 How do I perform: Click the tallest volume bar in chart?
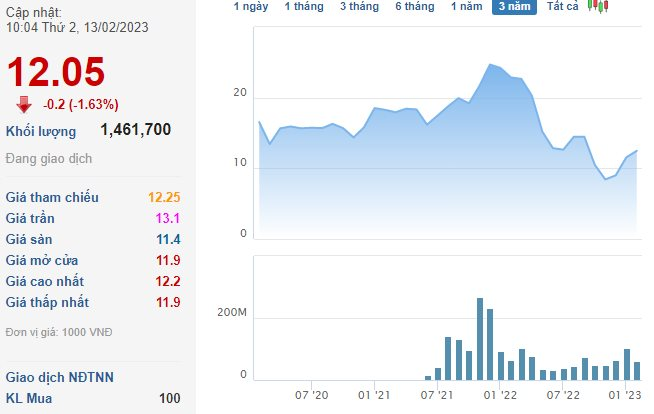[x=480, y=339]
